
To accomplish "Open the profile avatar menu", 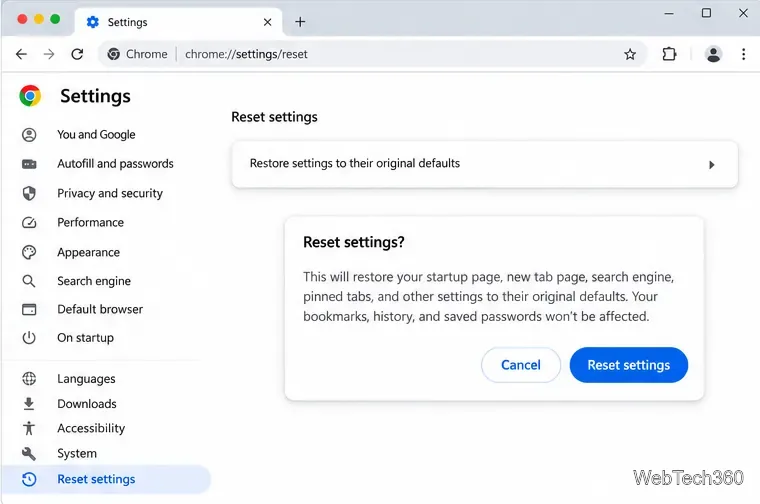I will point(713,54).
